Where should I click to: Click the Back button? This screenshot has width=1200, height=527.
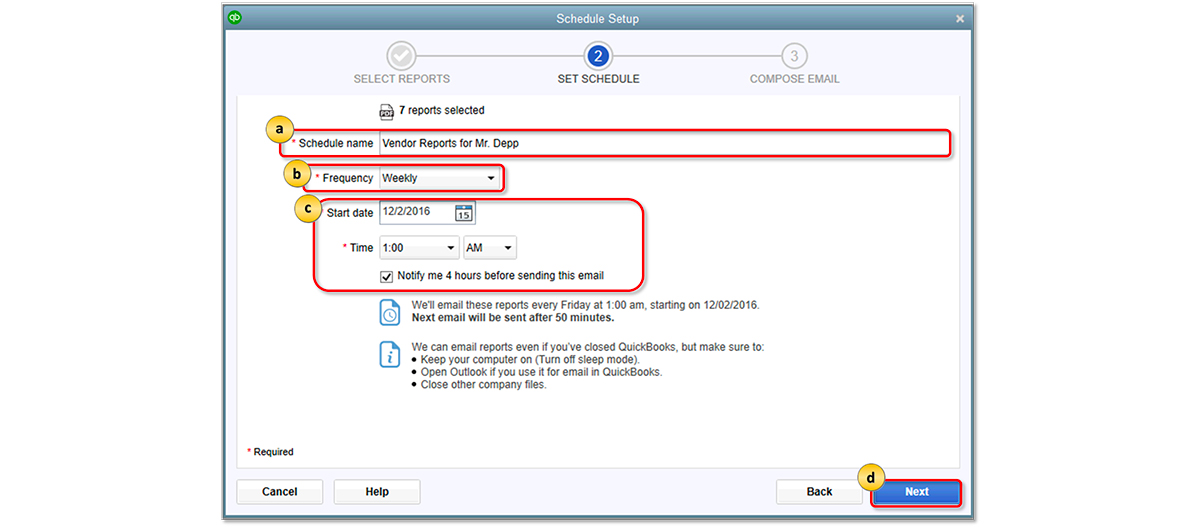click(820, 492)
